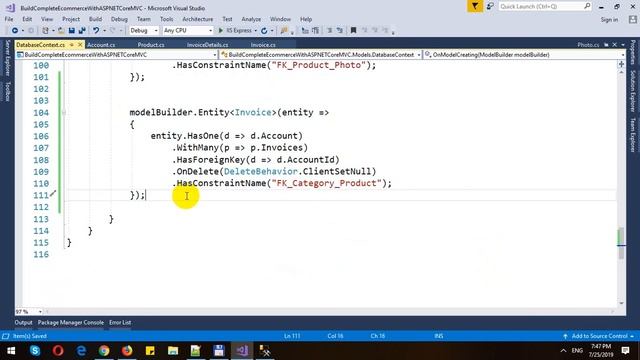Sign in to Visual Studio

point(609,20)
